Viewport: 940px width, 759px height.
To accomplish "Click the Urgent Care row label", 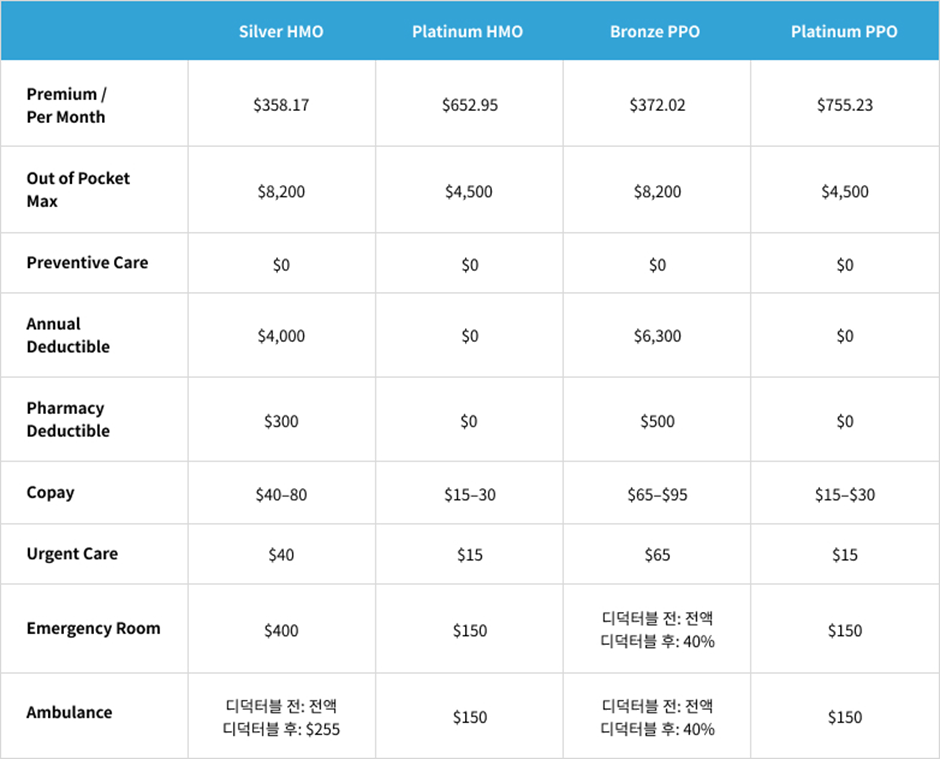I will pos(72,553).
